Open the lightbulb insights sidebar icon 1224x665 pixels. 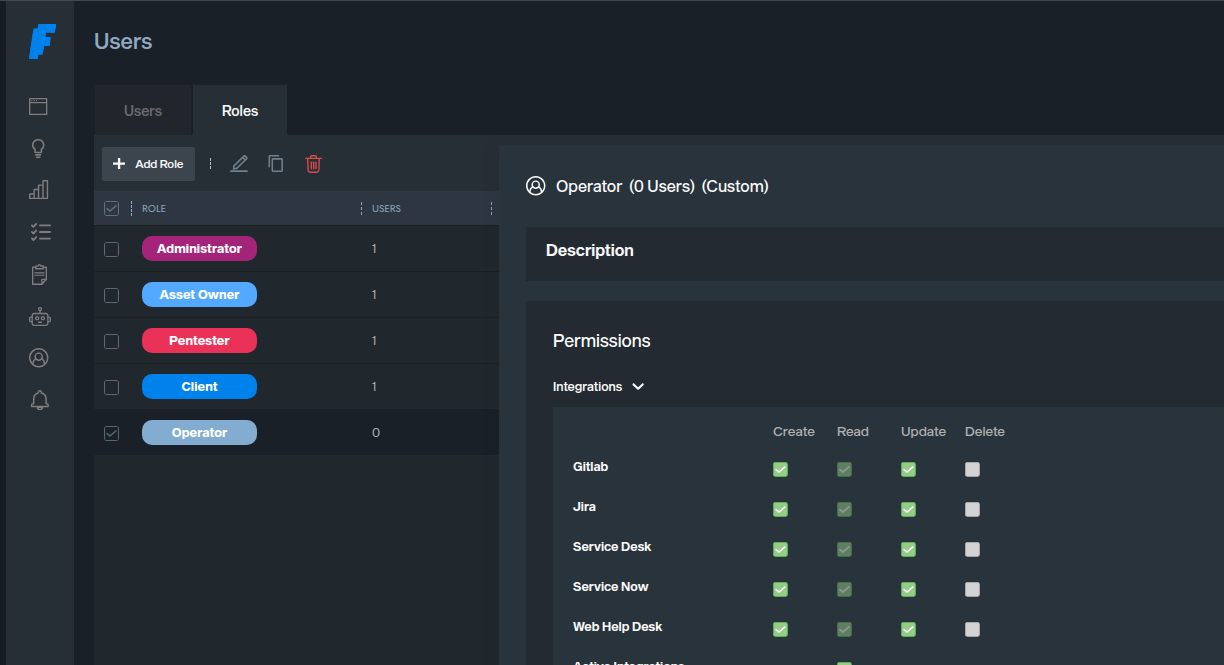39,148
